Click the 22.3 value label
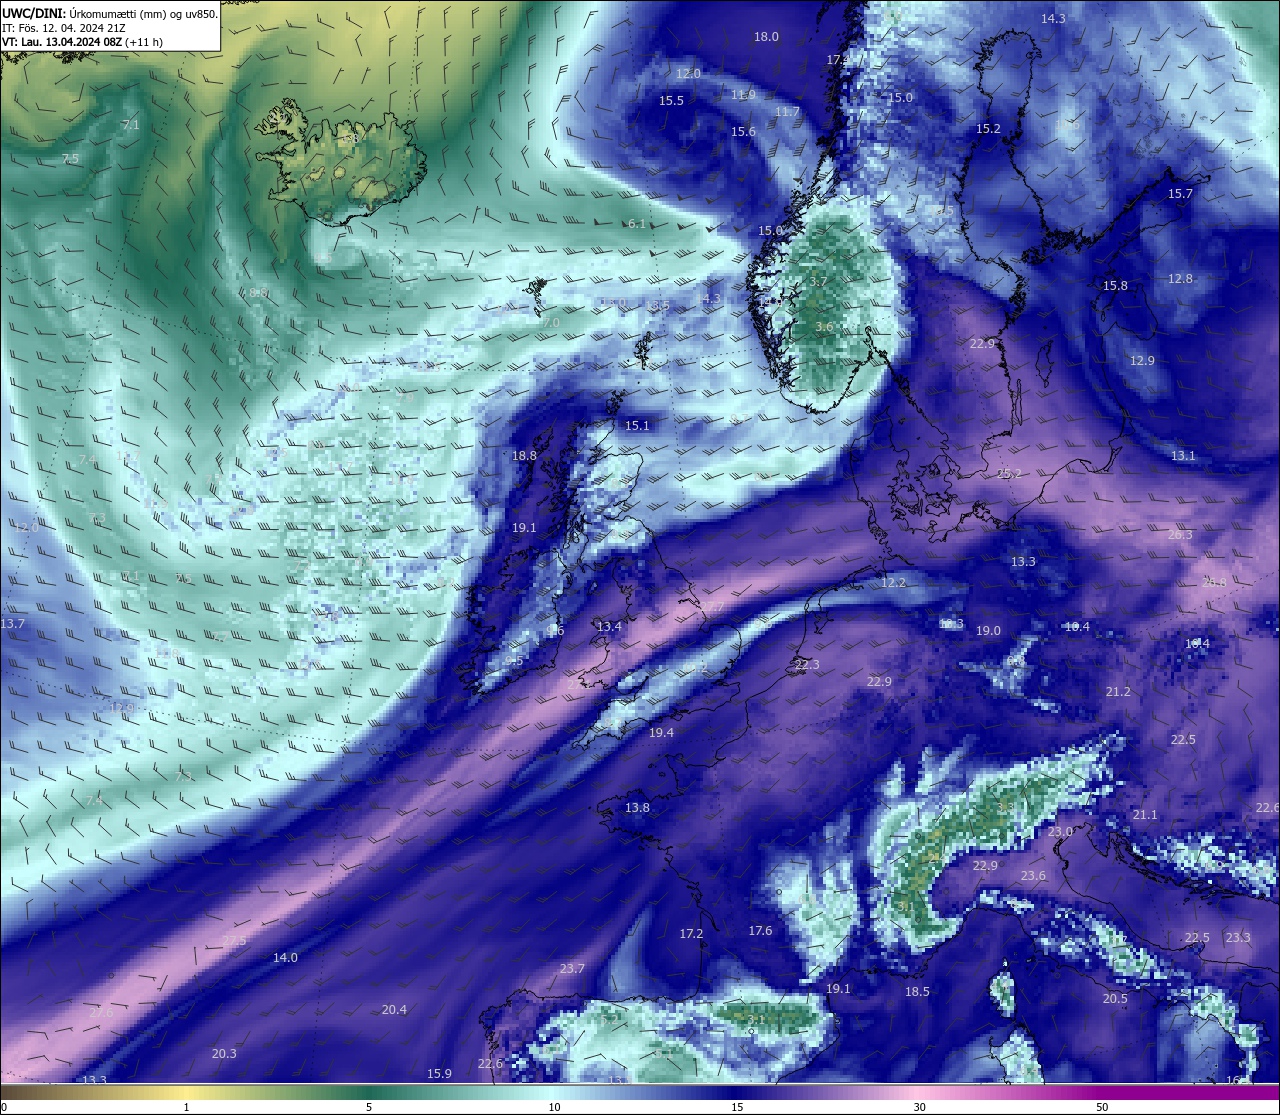The height and width of the screenshot is (1115, 1280). click(x=807, y=665)
